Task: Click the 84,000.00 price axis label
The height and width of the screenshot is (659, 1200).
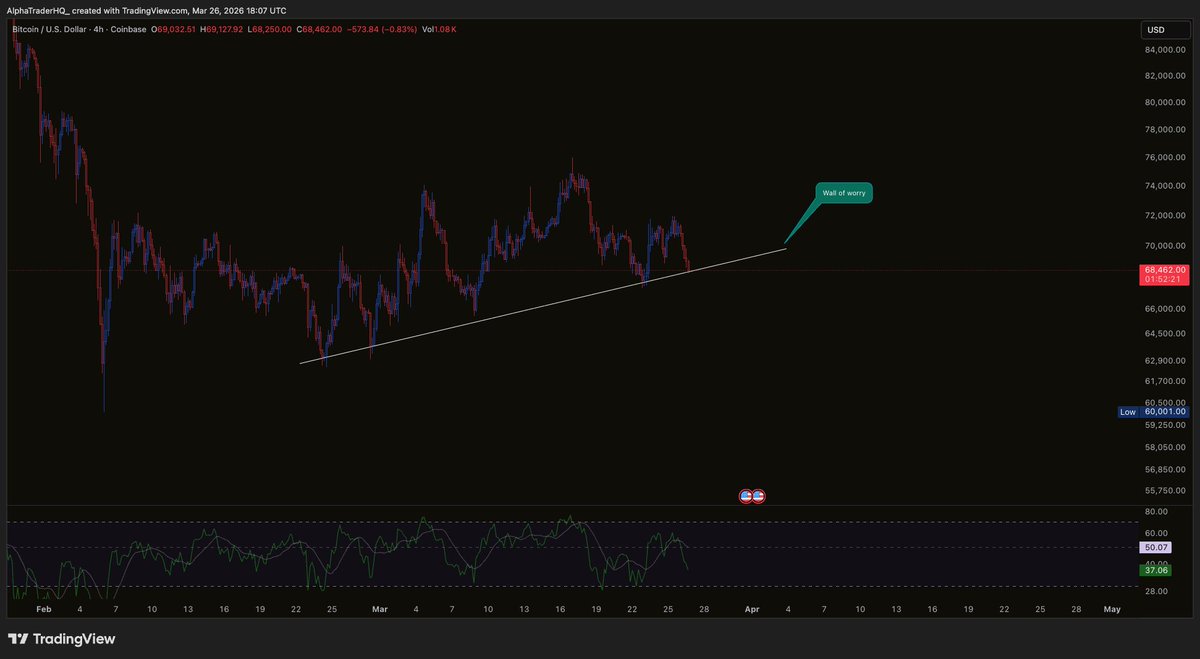Action: (1165, 48)
